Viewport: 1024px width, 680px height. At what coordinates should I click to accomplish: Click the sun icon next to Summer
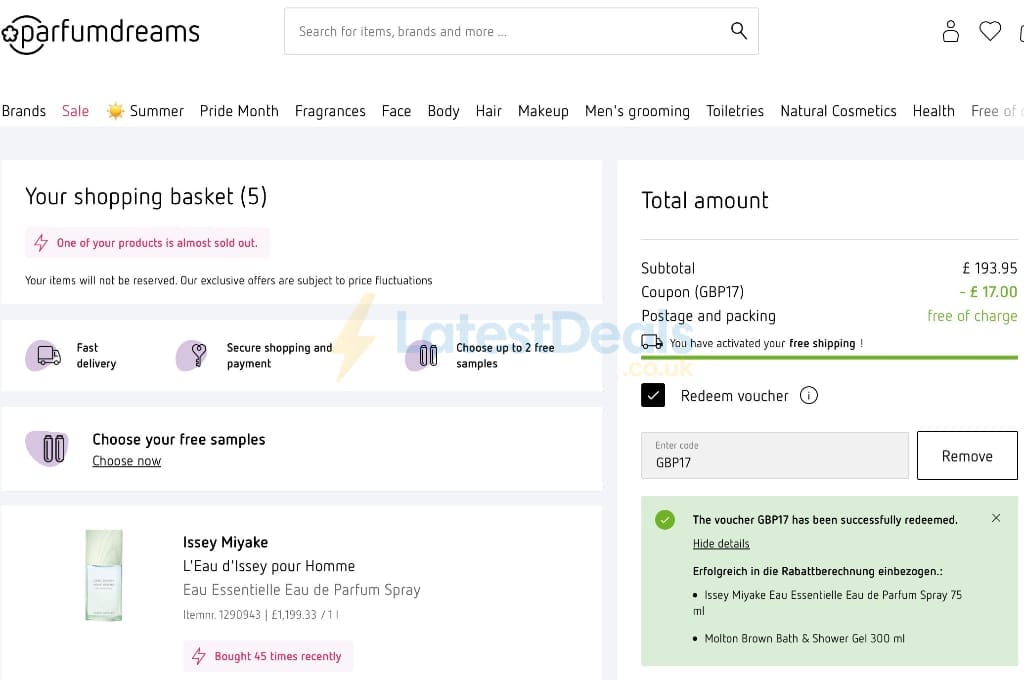(x=116, y=111)
